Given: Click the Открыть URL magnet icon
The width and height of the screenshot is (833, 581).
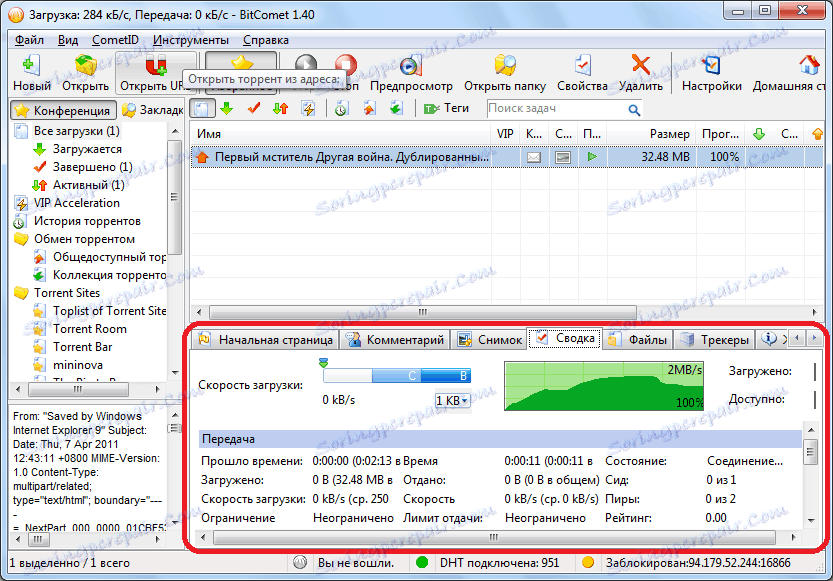Looking at the screenshot, I should click(x=156, y=66).
